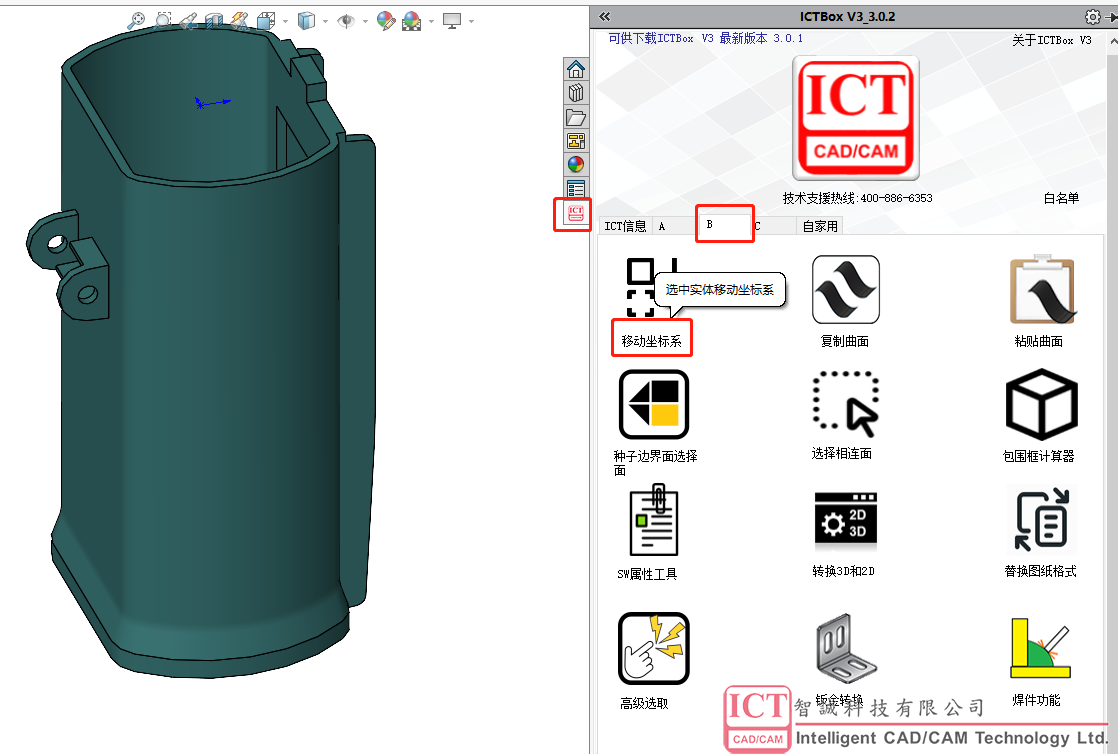Expand the Hide/Show Items eye dropdown arrow
The width and height of the screenshot is (1118, 754).
364,21
